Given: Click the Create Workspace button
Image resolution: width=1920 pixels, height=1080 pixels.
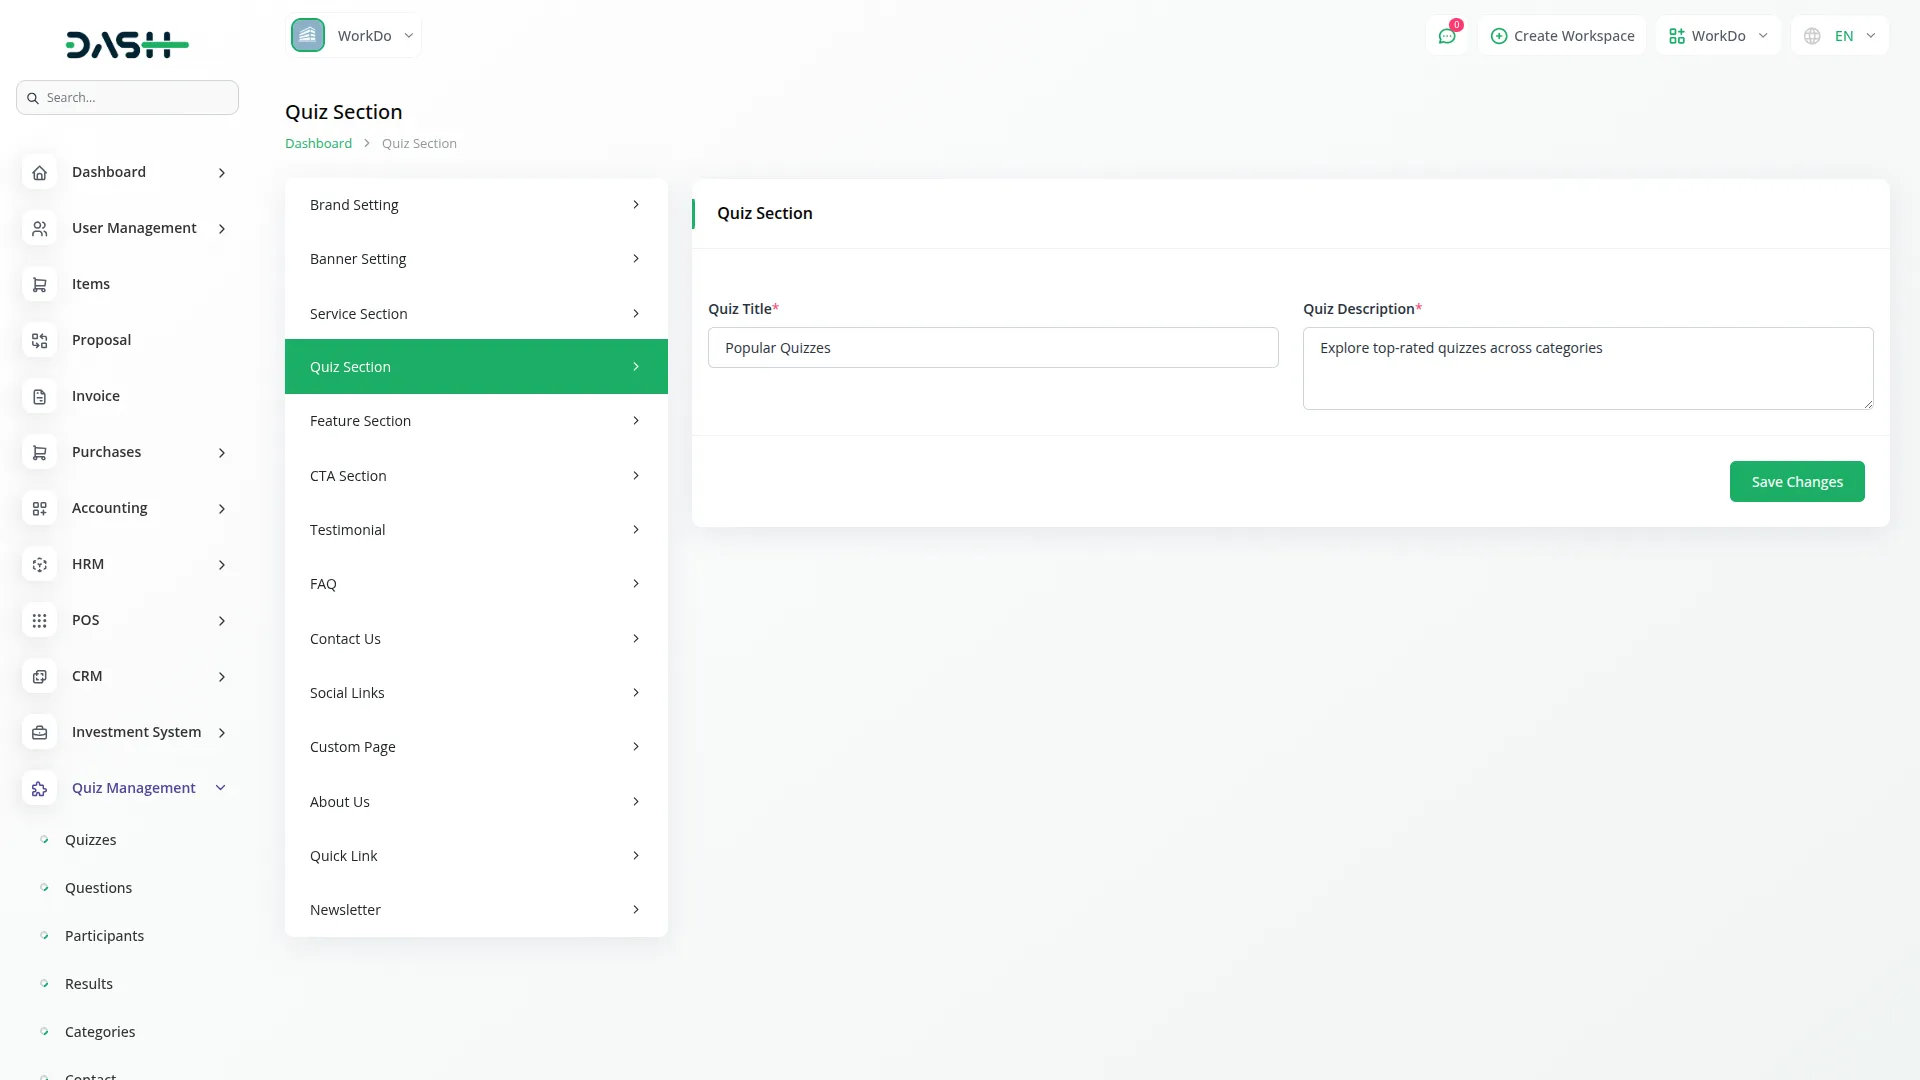Looking at the screenshot, I should [x=1562, y=36].
